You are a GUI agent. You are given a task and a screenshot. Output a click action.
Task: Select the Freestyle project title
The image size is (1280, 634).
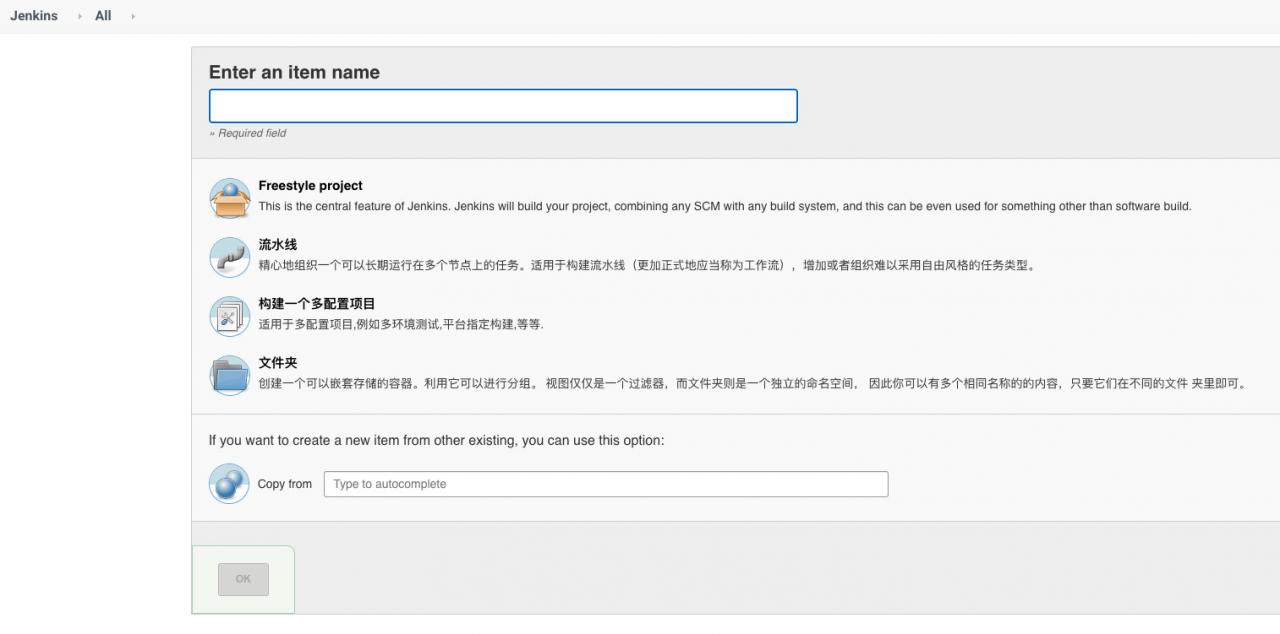tap(310, 186)
